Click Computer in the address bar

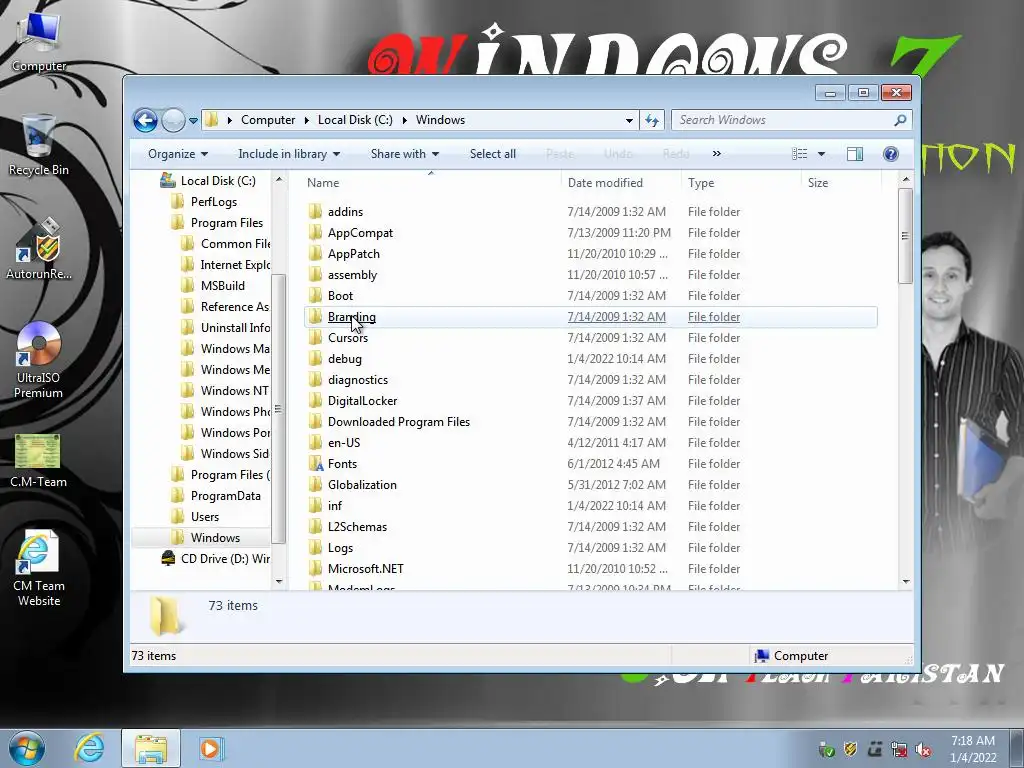click(268, 120)
